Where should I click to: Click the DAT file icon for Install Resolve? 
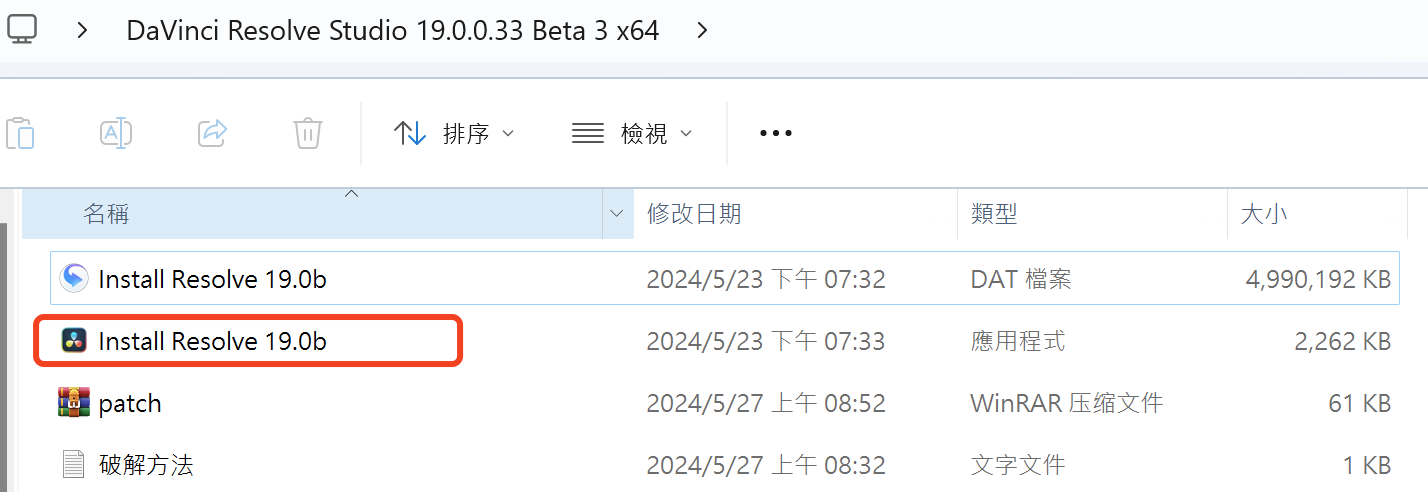[74, 279]
